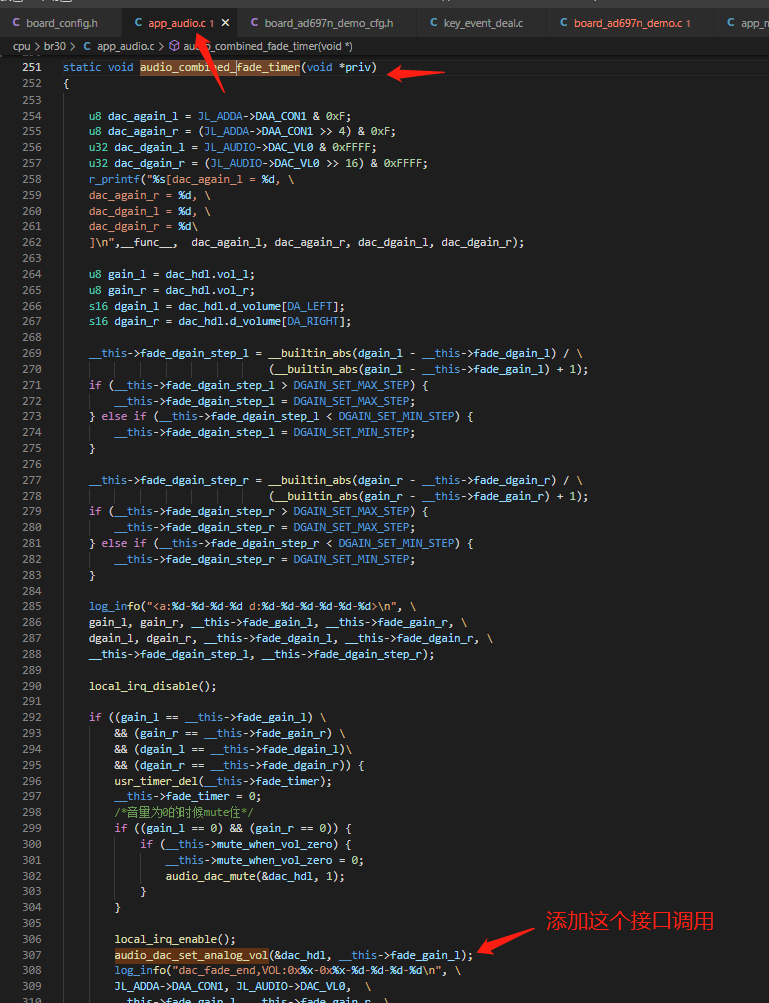Click the r_printf call on line 258

114,179
